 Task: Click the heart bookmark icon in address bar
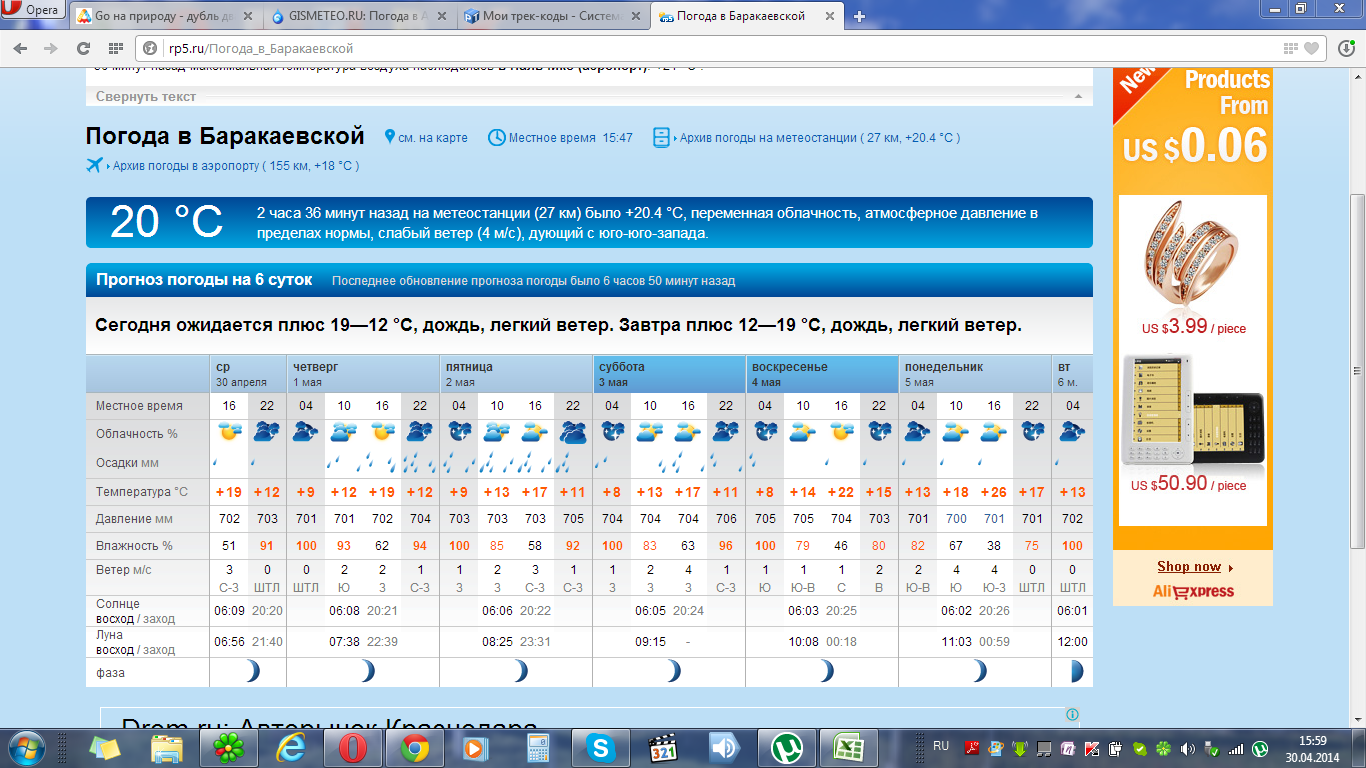click(1311, 48)
